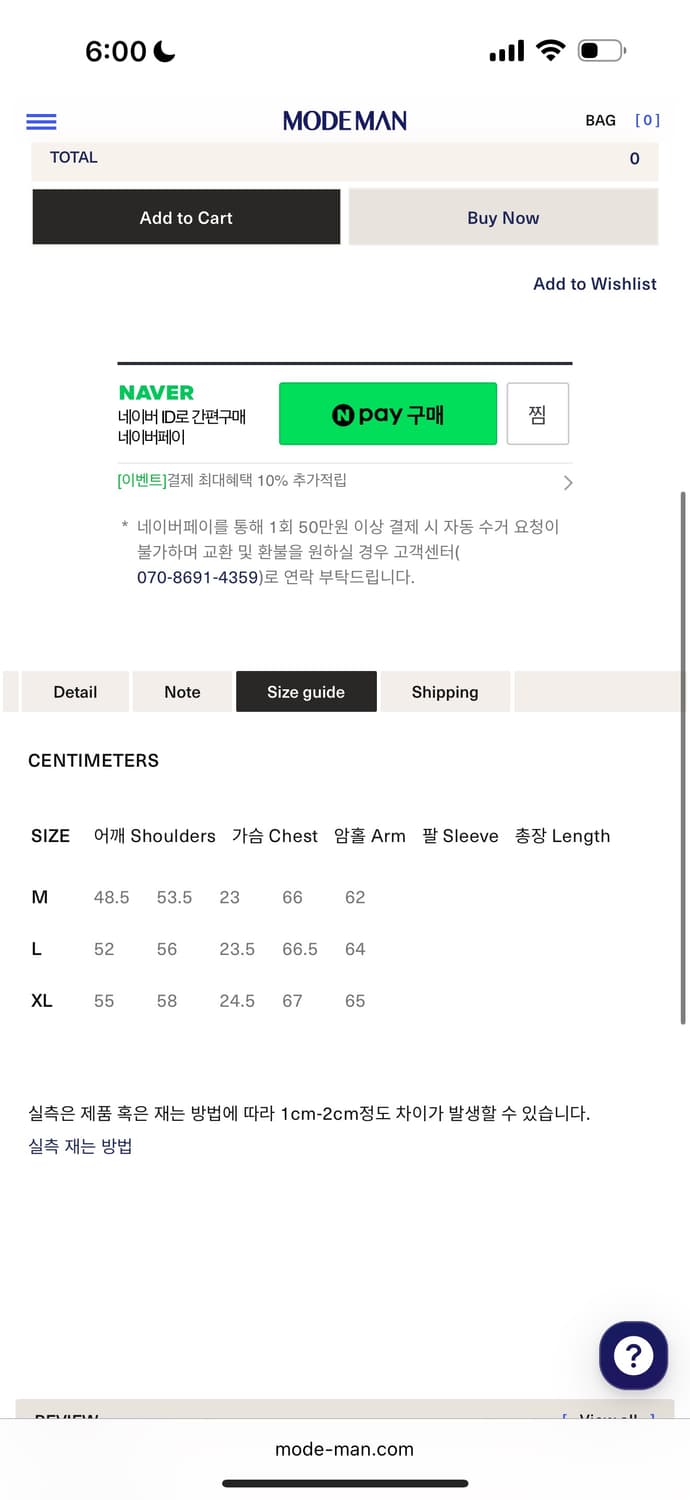
Task: Tap the green N Pay 구매 button
Action: click(388, 413)
